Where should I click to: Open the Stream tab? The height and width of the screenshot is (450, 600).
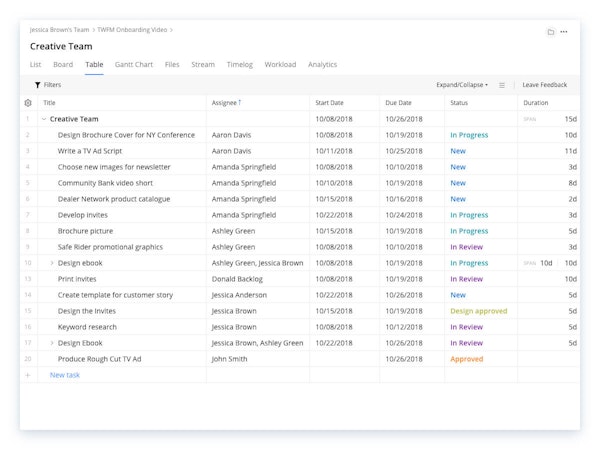[203, 64]
